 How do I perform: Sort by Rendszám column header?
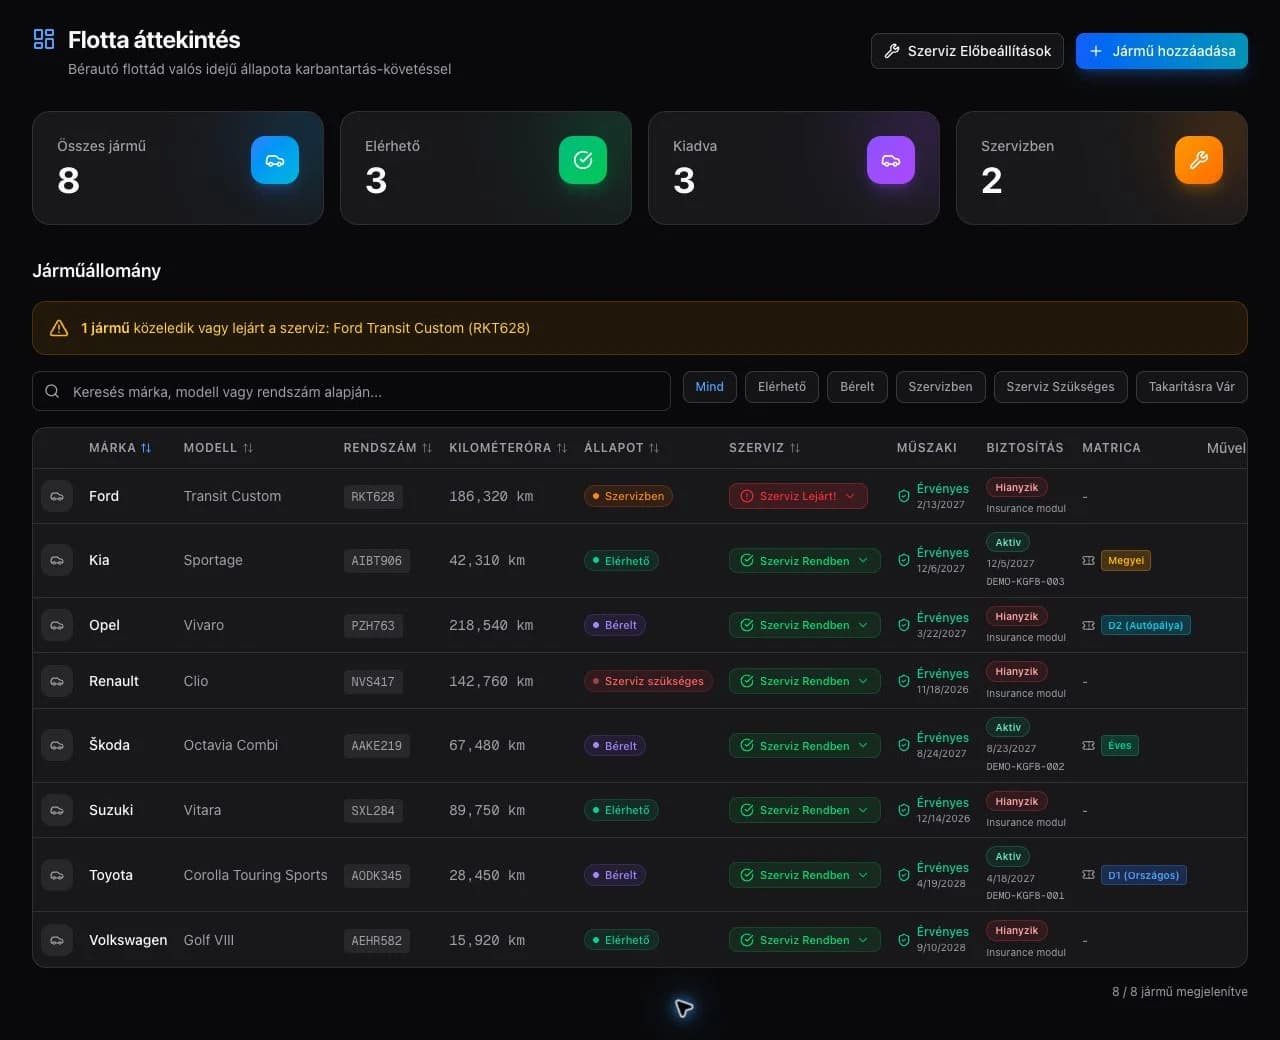pos(388,448)
